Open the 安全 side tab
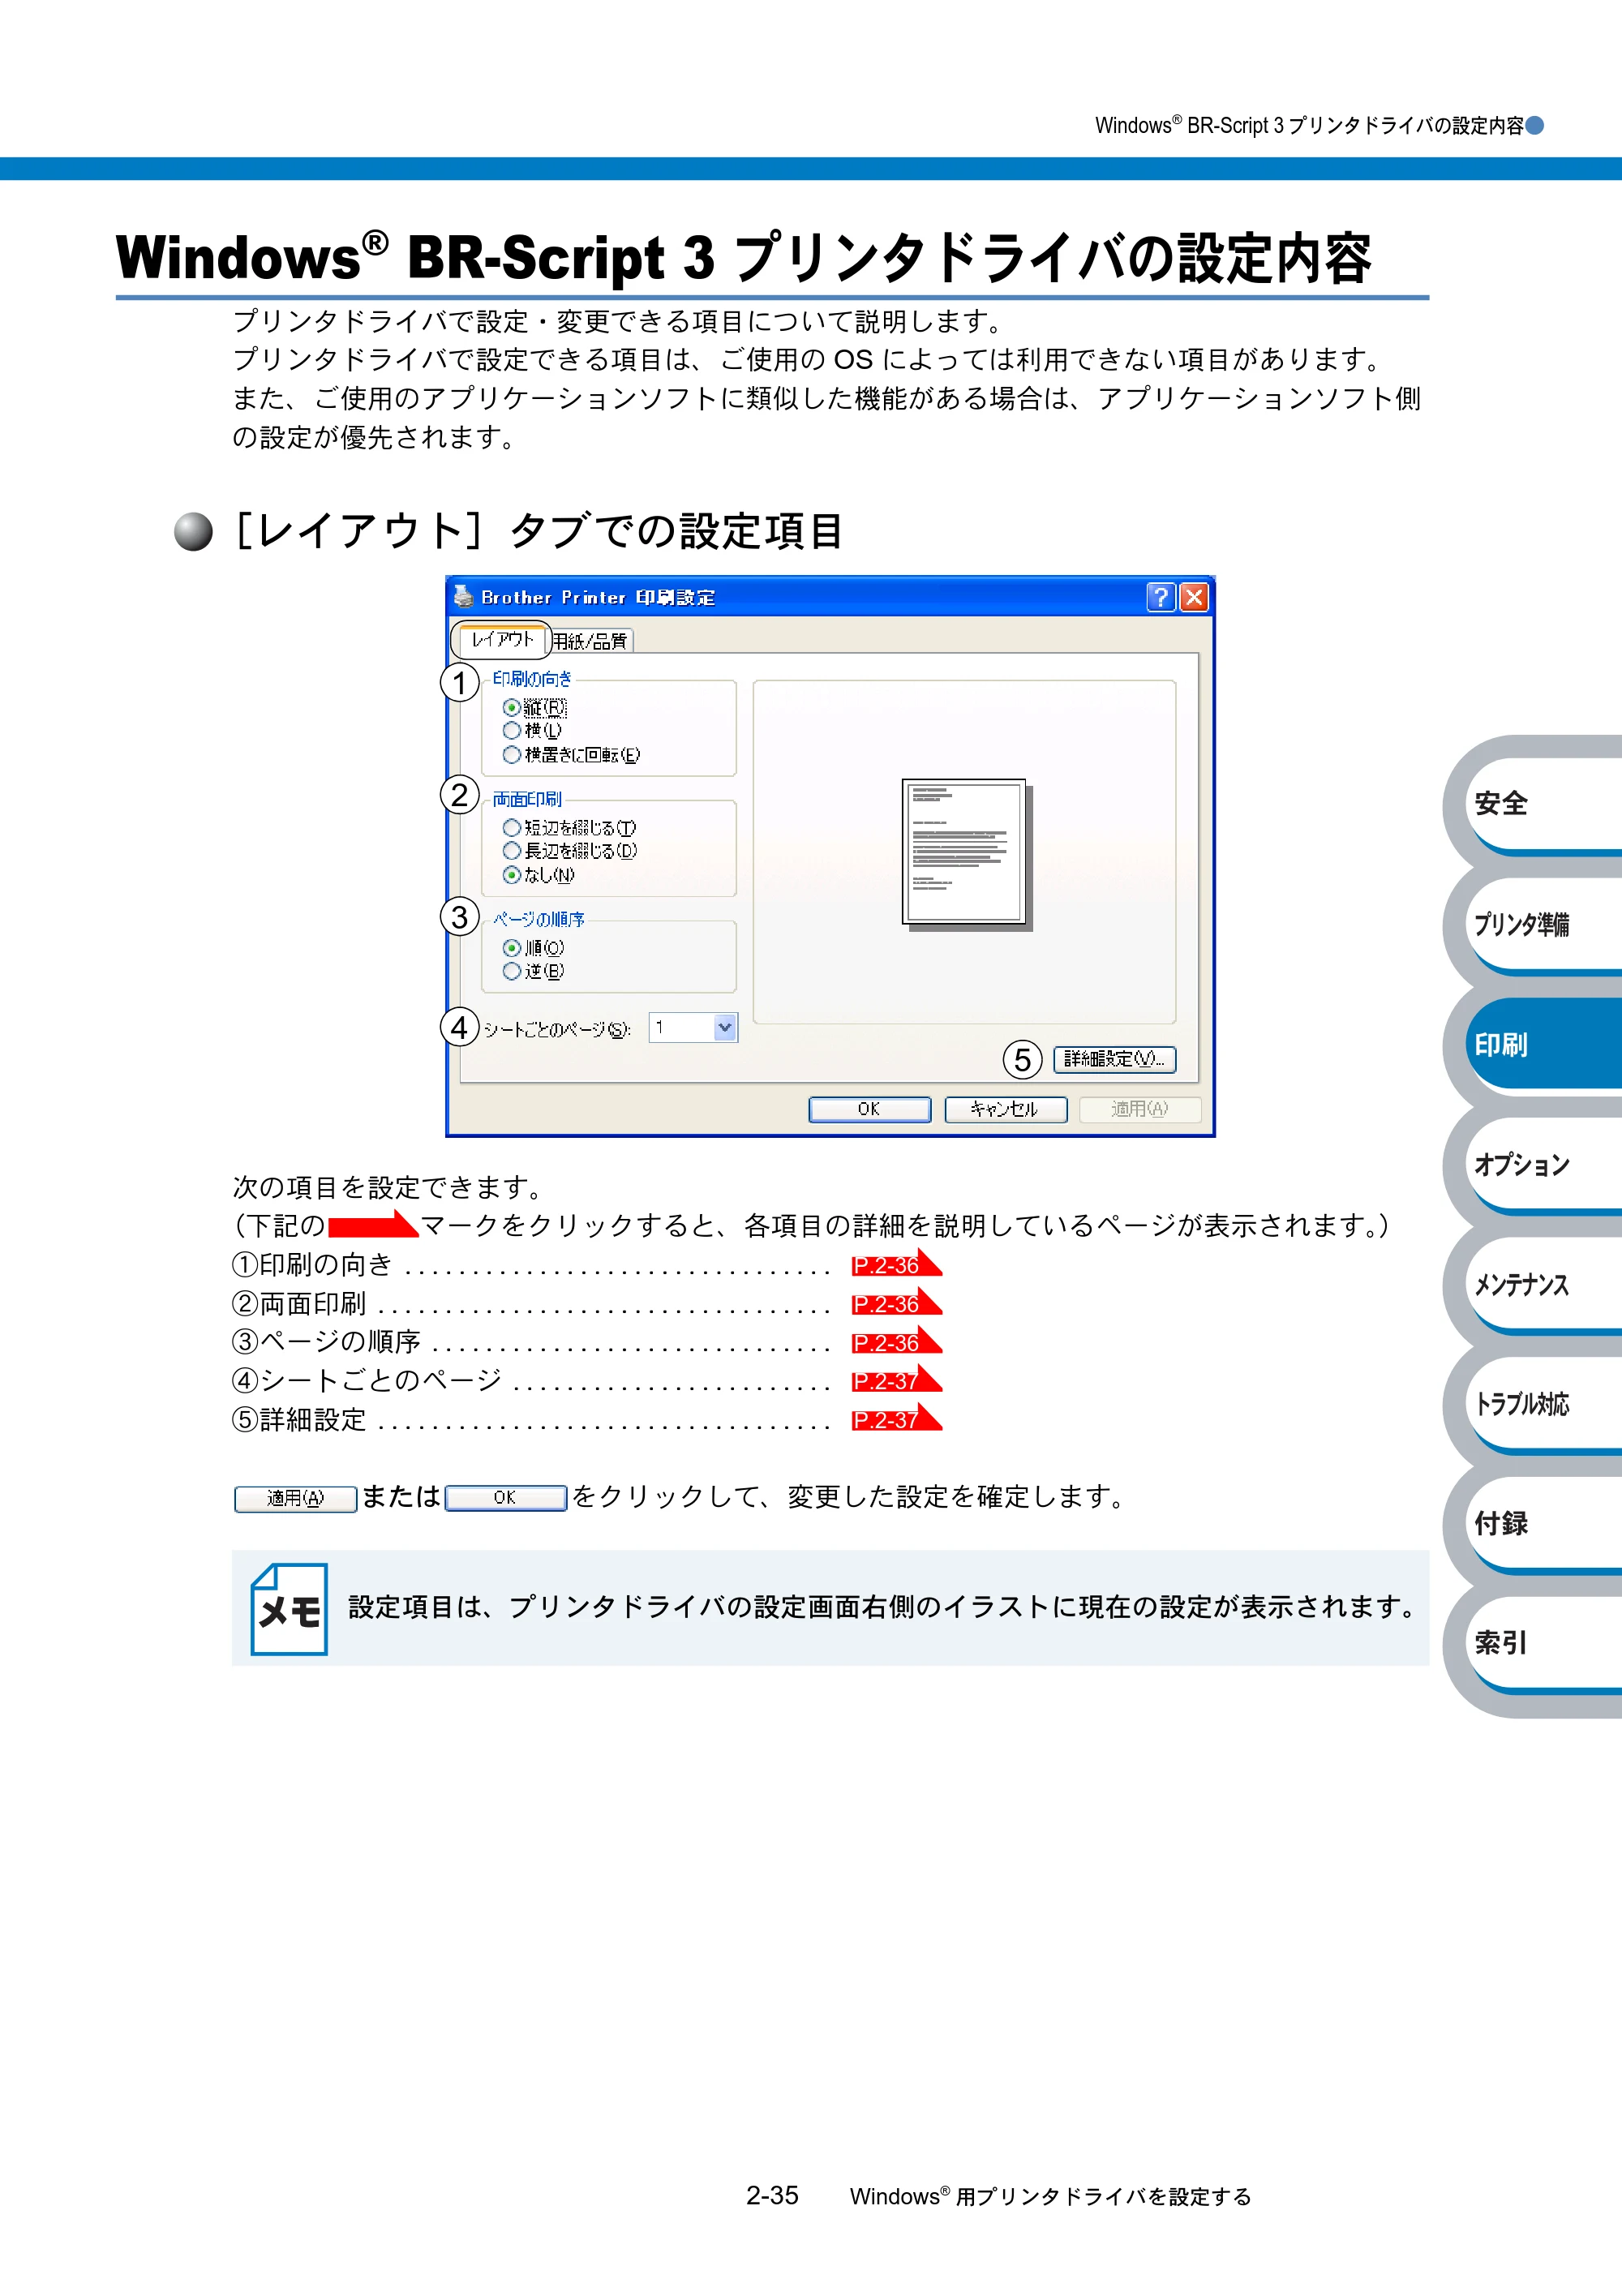The height and width of the screenshot is (2296, 1622). tap(1545, 803)
